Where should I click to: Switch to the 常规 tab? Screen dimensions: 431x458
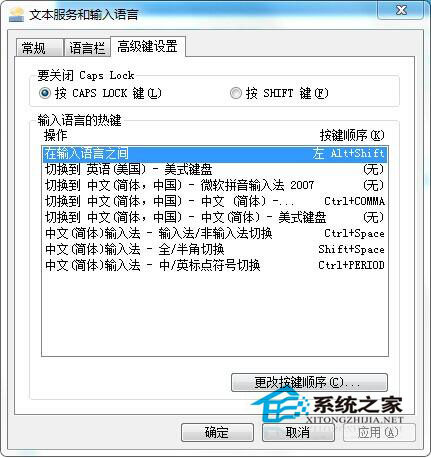click(x=39, y=48)
